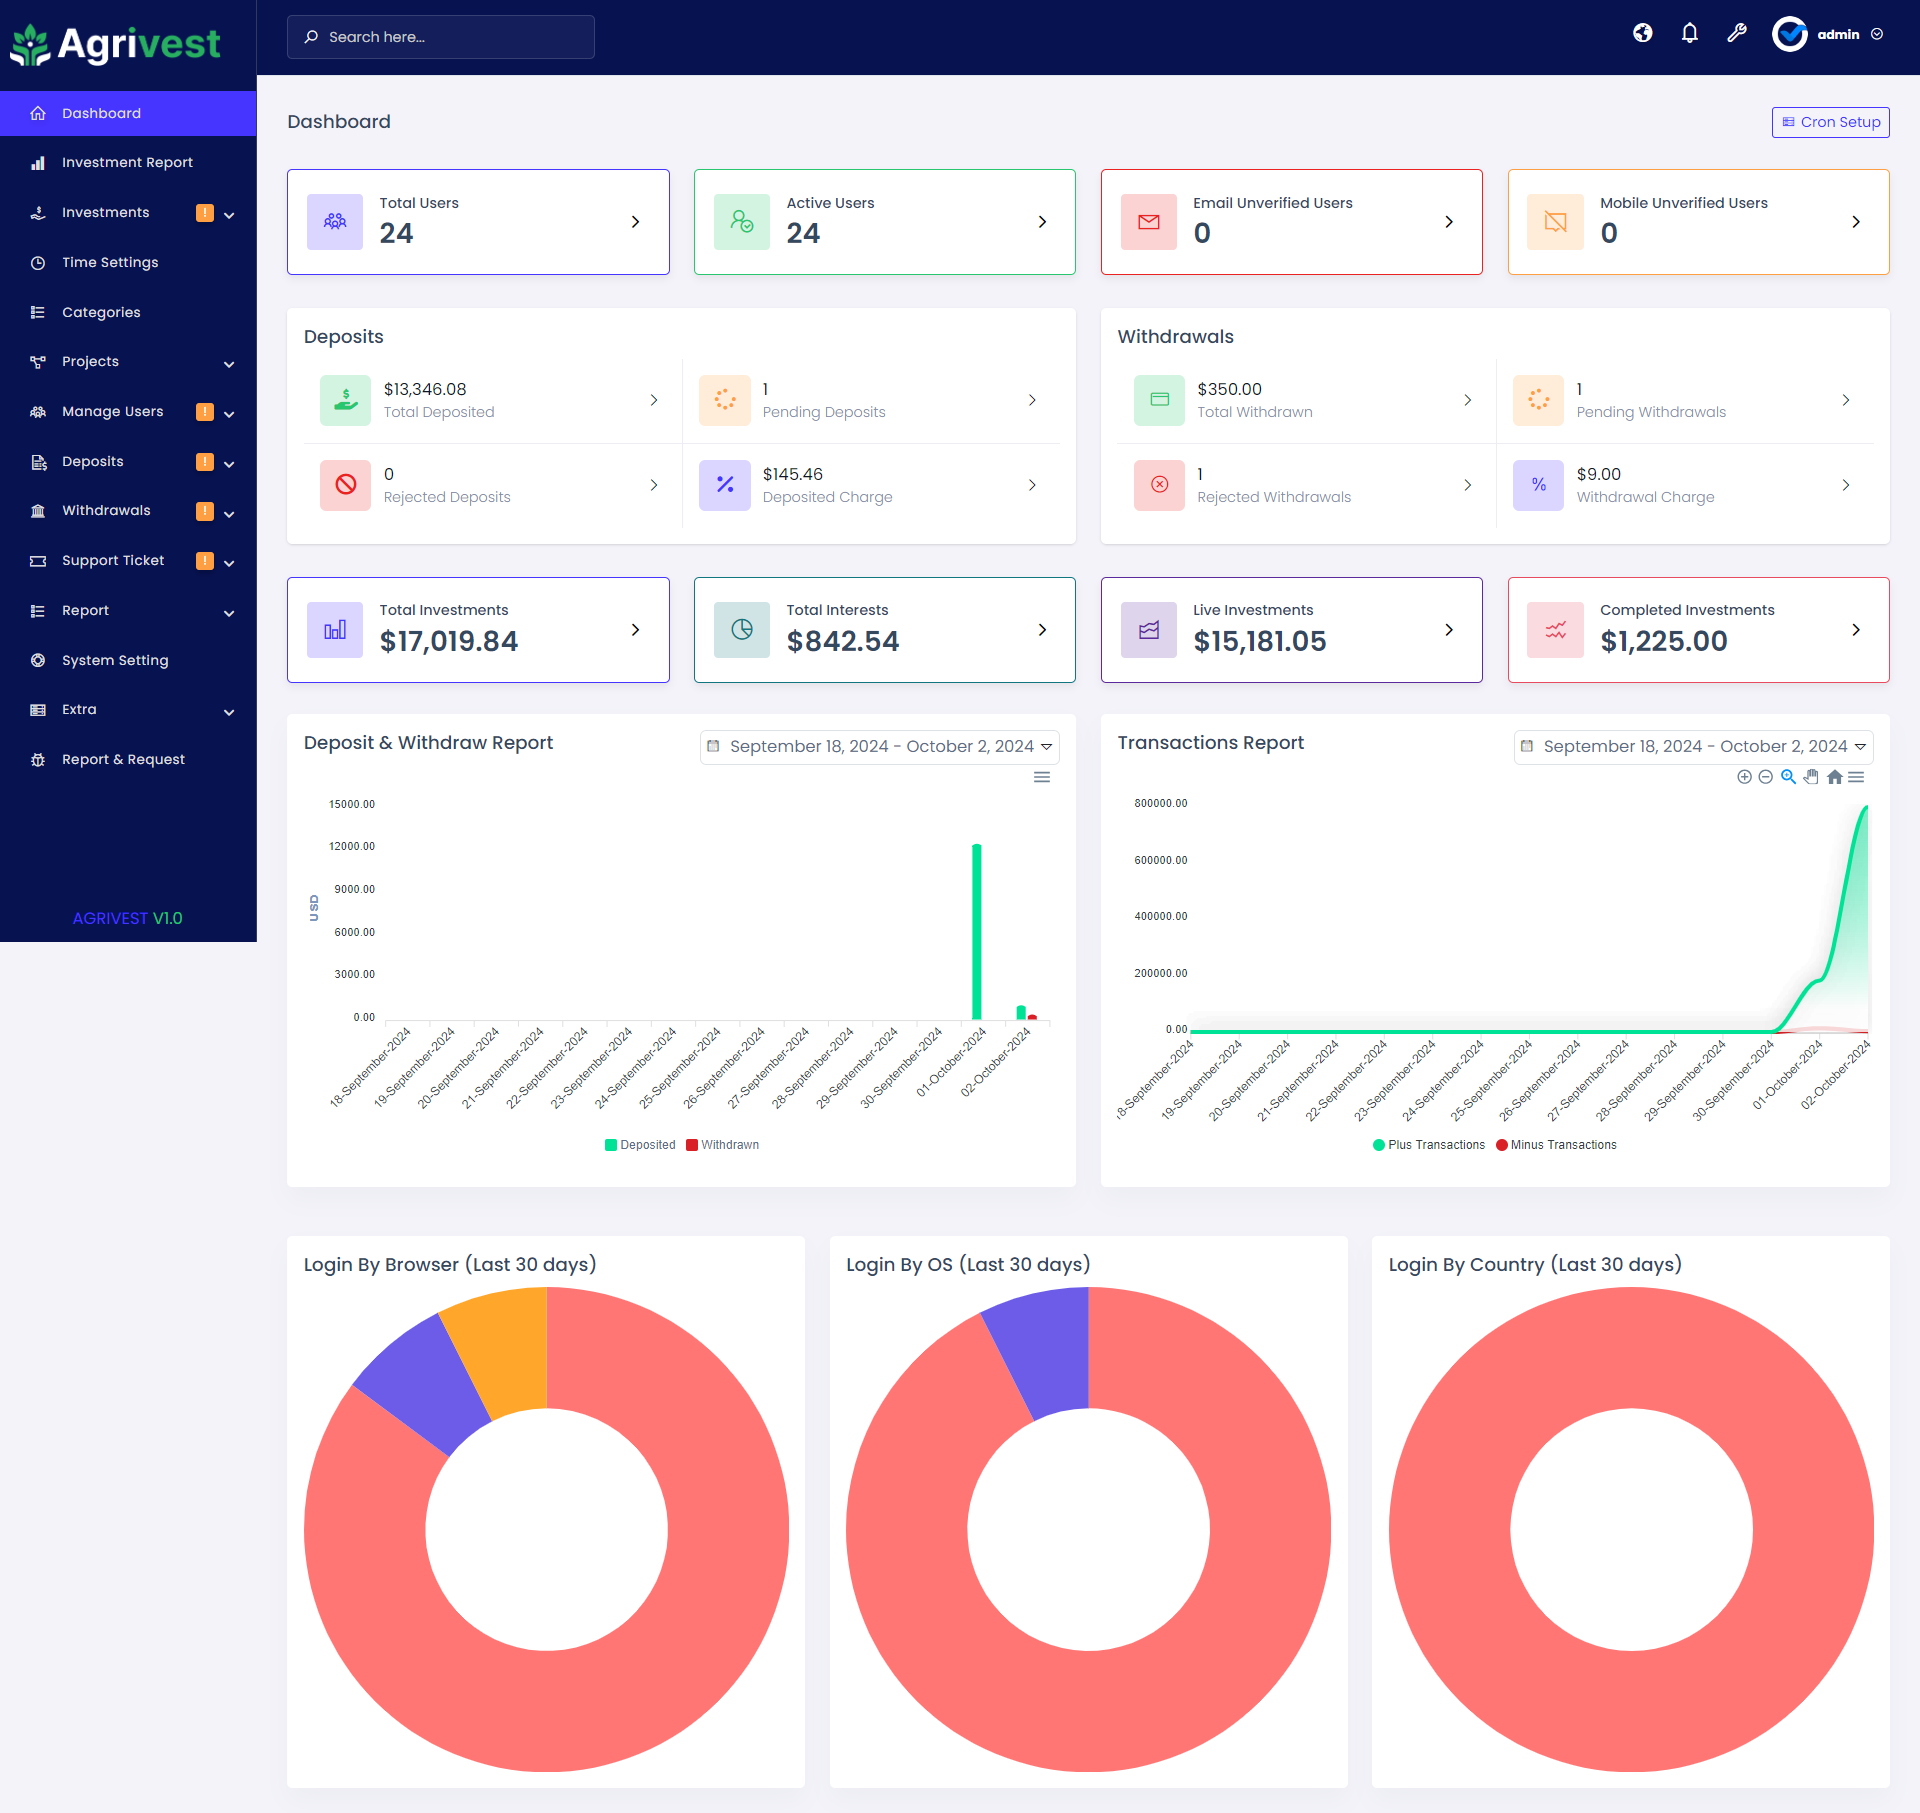This screenshot has height=1813, width=1920.
Task: Zoom in on the Transactions Report chart
Action: click(1743, 777)
